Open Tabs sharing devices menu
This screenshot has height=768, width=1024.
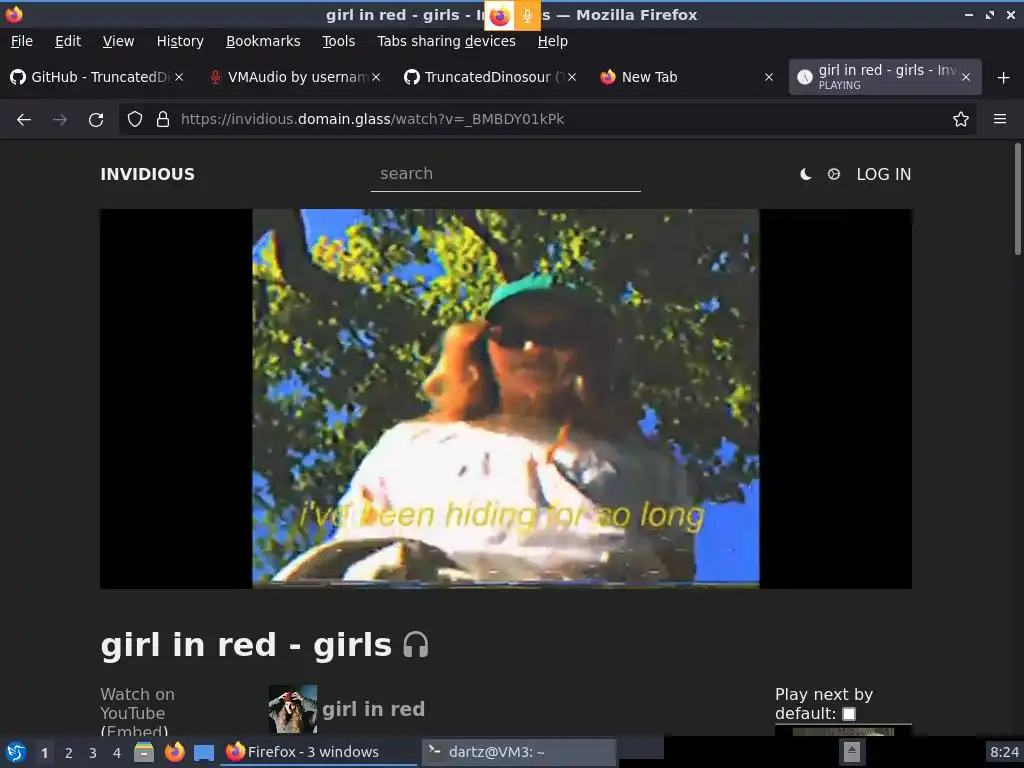(x=446, y=41)
